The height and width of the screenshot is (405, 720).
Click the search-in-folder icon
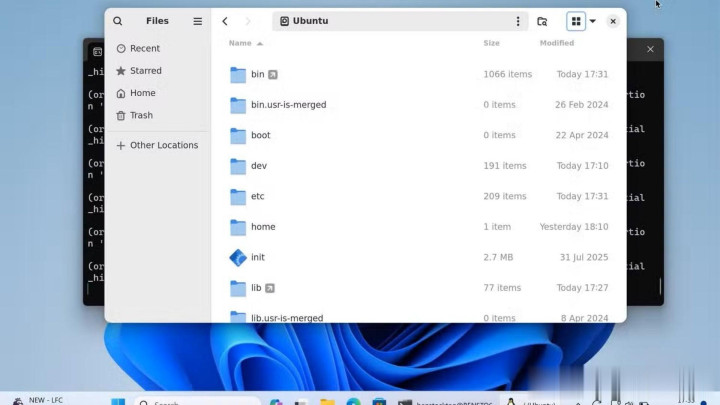pyautogui.click(x=542, y=21)
